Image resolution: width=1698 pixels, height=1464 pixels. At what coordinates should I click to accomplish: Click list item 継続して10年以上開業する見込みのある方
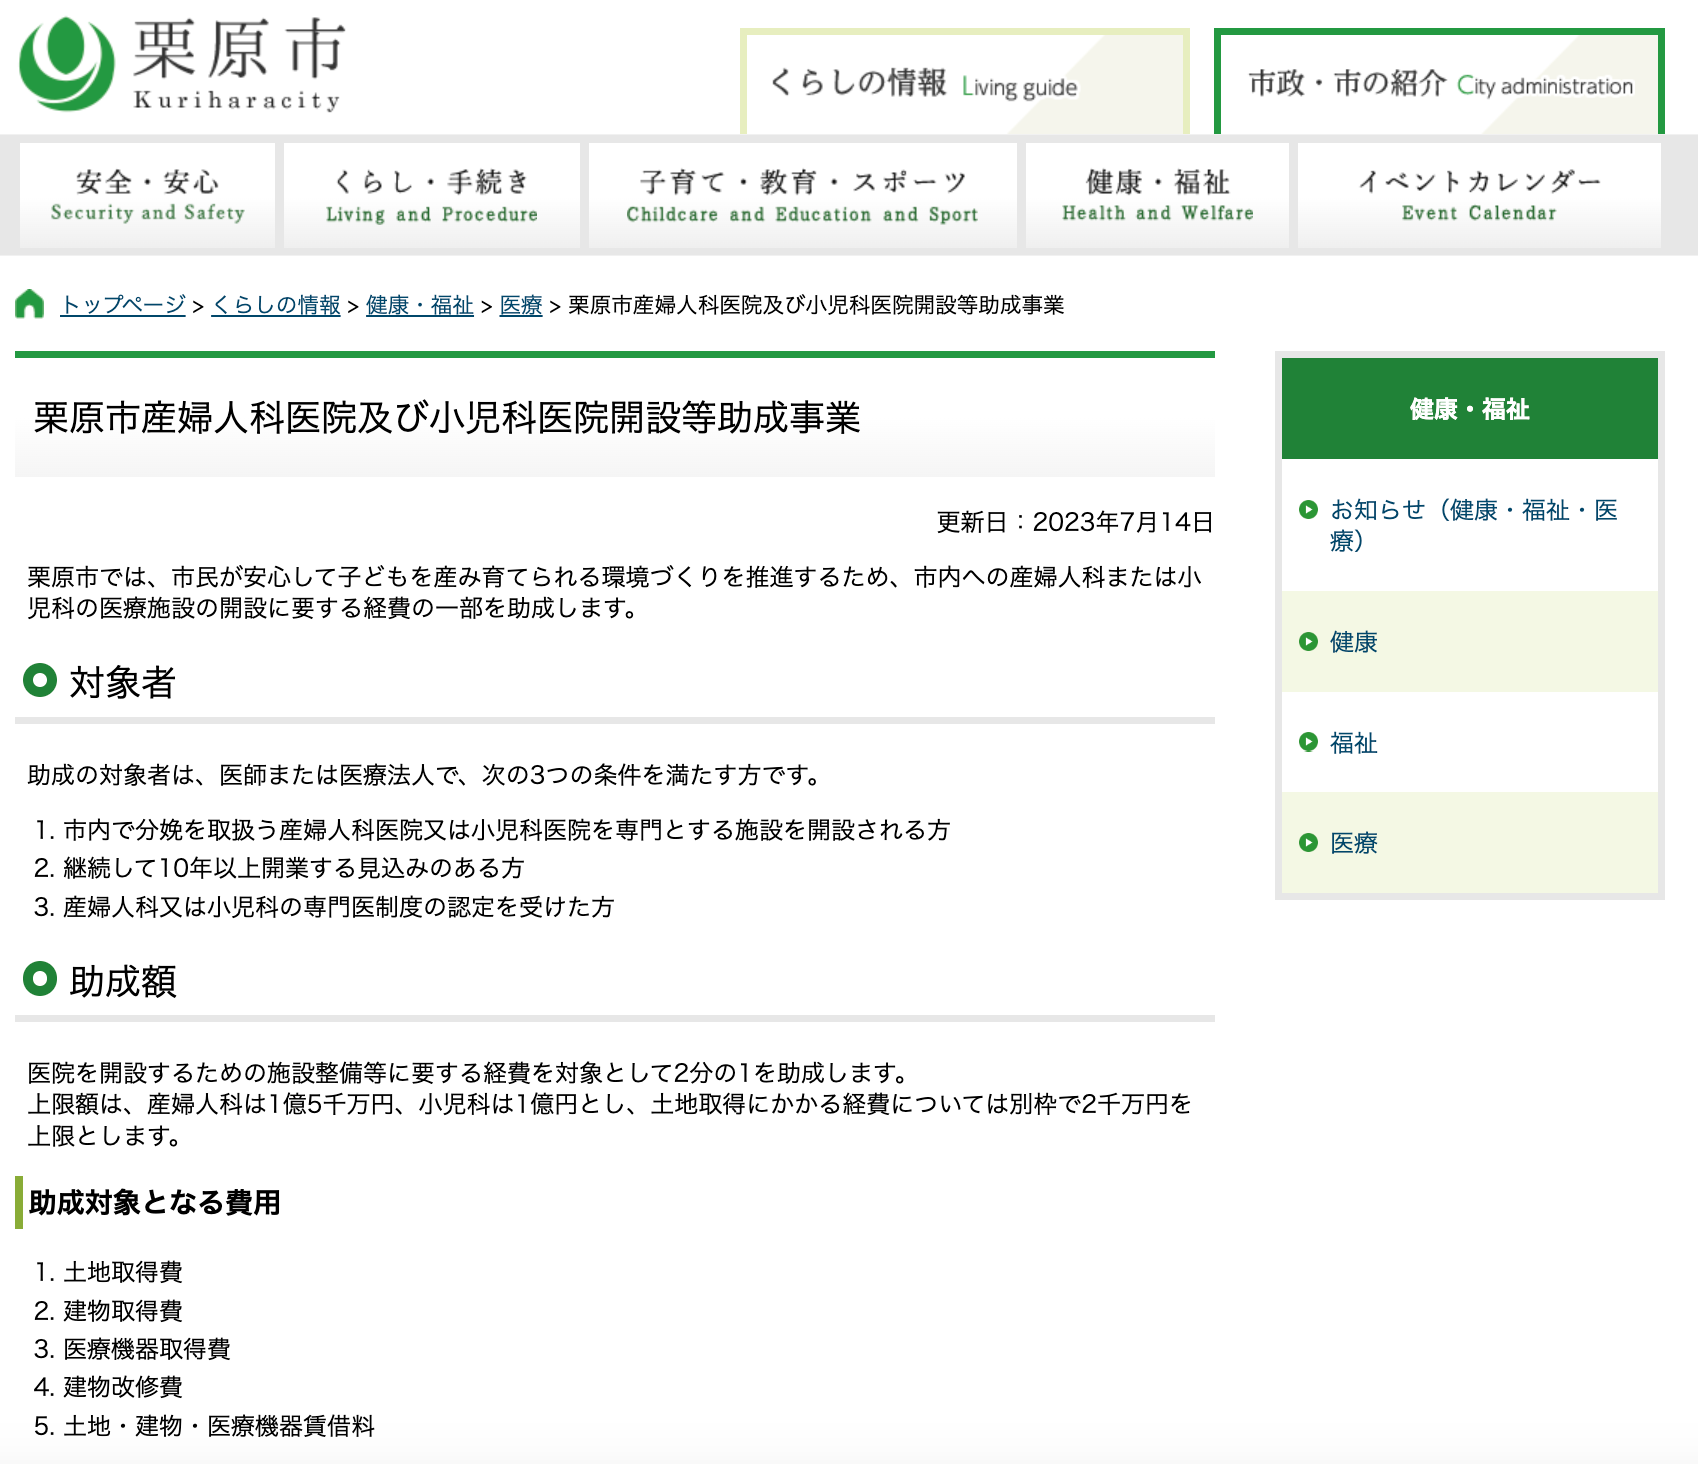coord(294,868)
